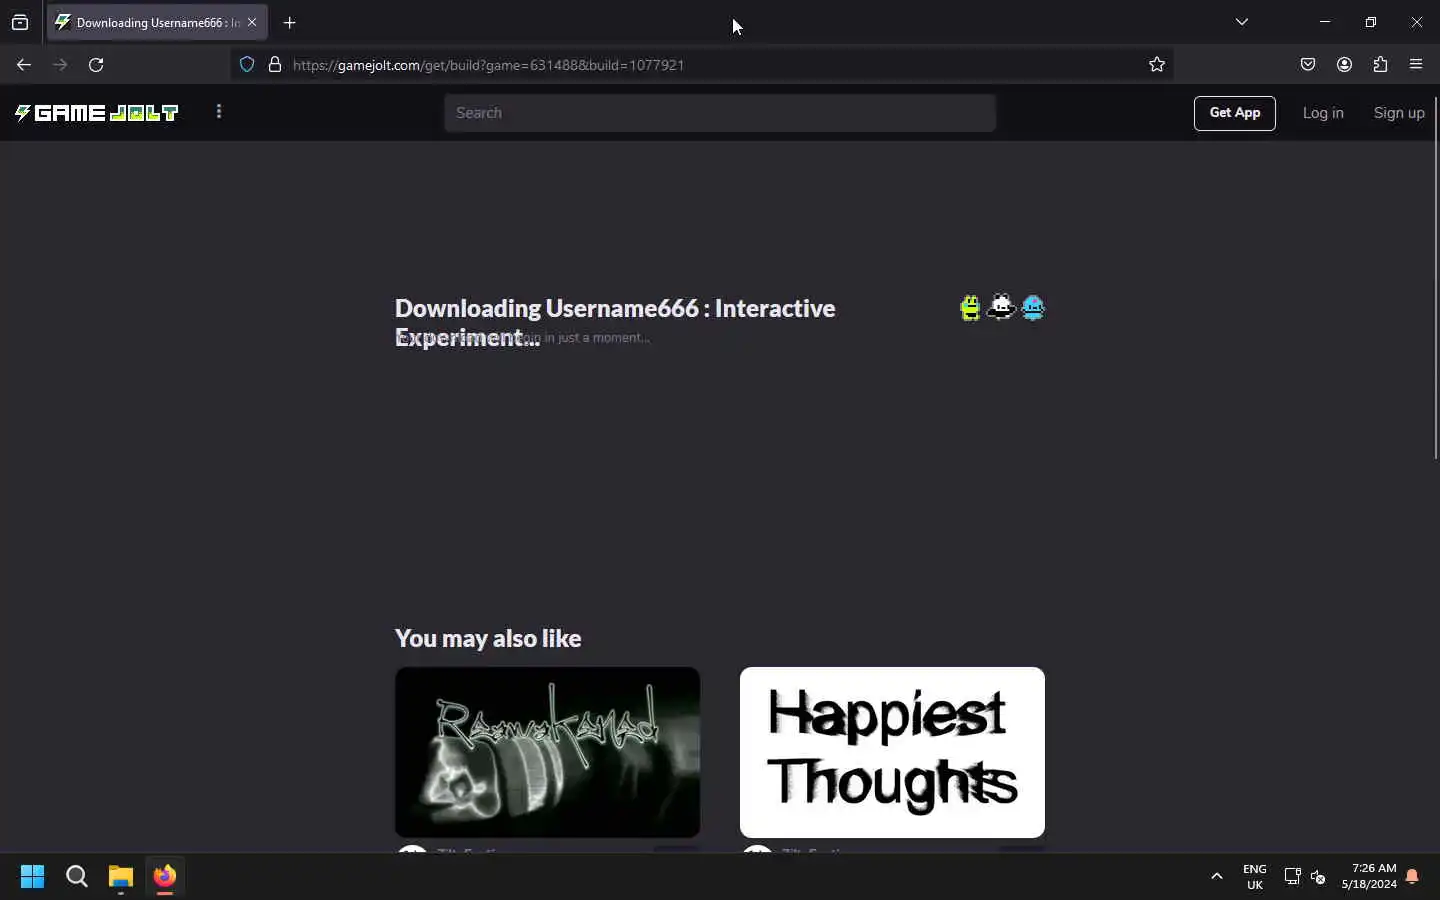The width and height of the screenshot is (1440, 900).
Task: Go back to the previous page
Action: pos(24,65)
